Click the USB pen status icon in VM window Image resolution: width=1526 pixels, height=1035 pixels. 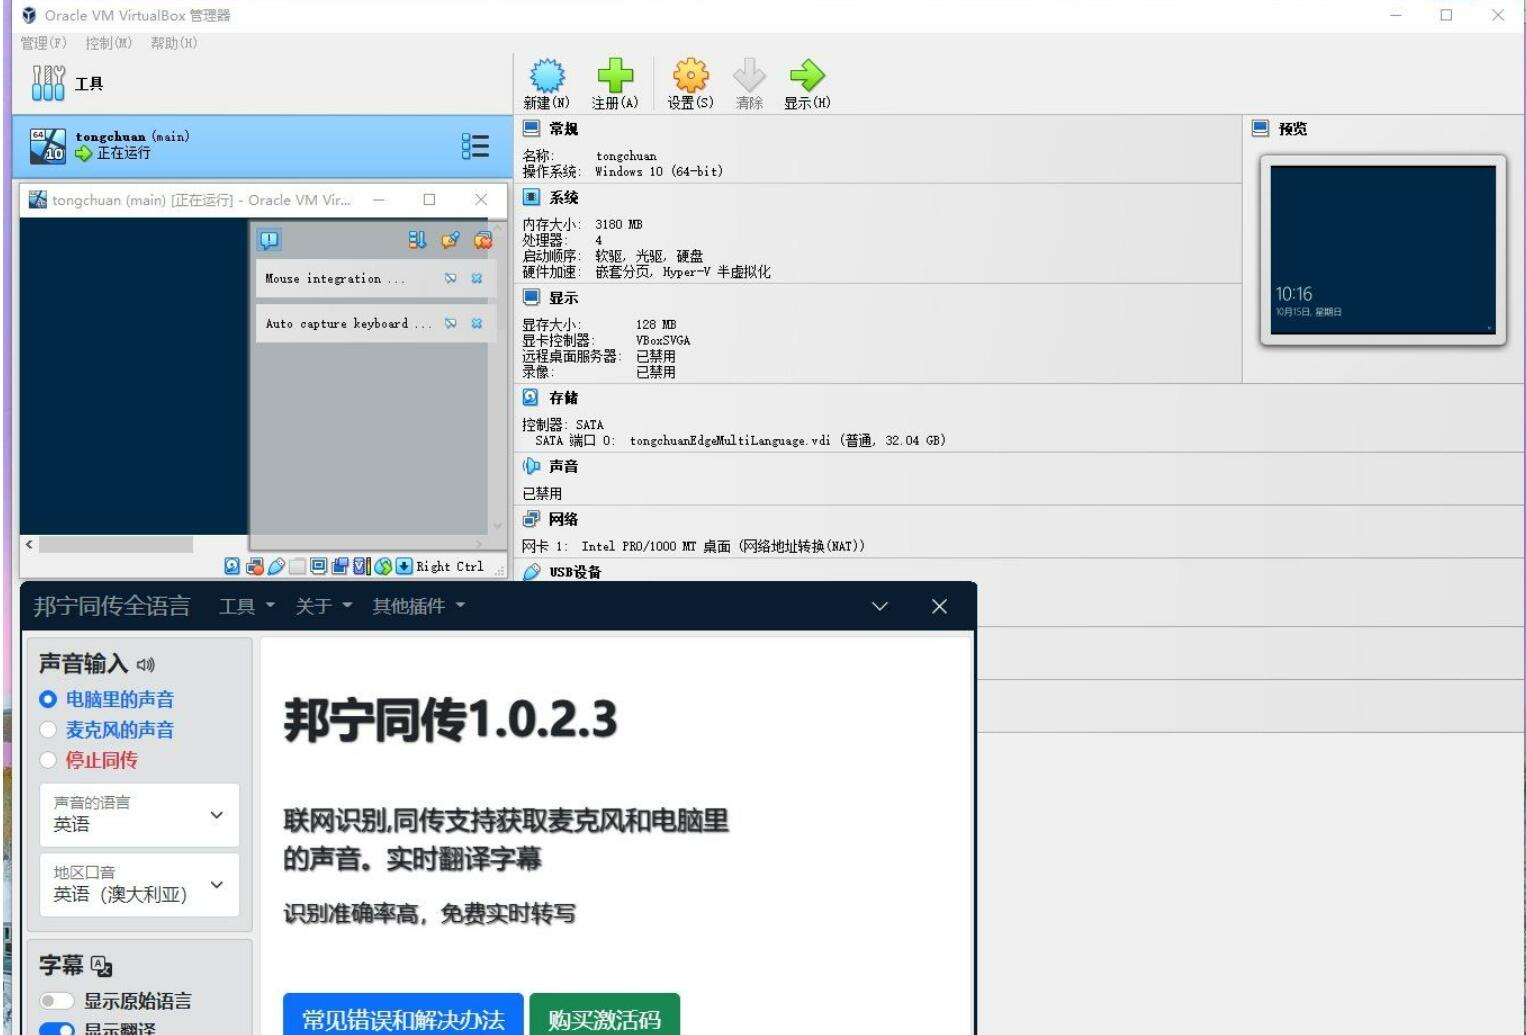(277, 566)
